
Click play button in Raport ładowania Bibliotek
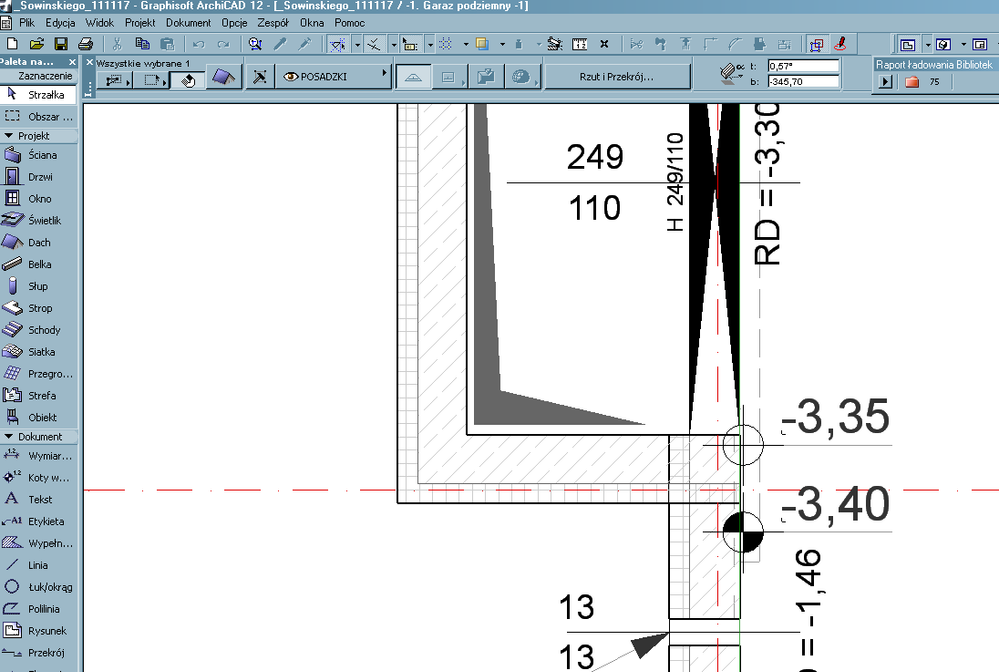(x=885, y=82)
